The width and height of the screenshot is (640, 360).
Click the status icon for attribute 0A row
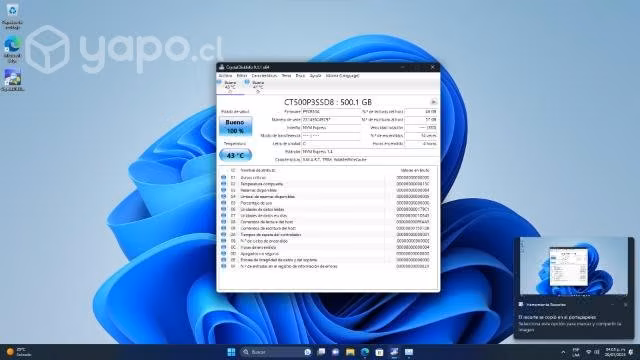pos(223,235)
